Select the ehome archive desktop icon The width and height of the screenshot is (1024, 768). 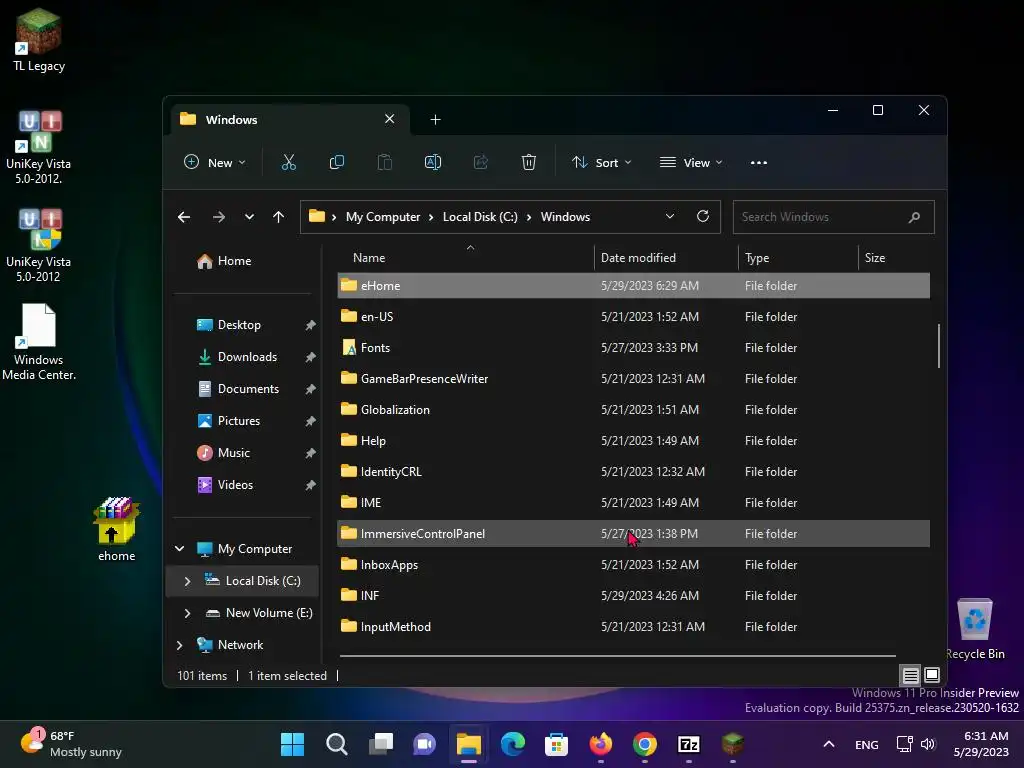point(116,530)
